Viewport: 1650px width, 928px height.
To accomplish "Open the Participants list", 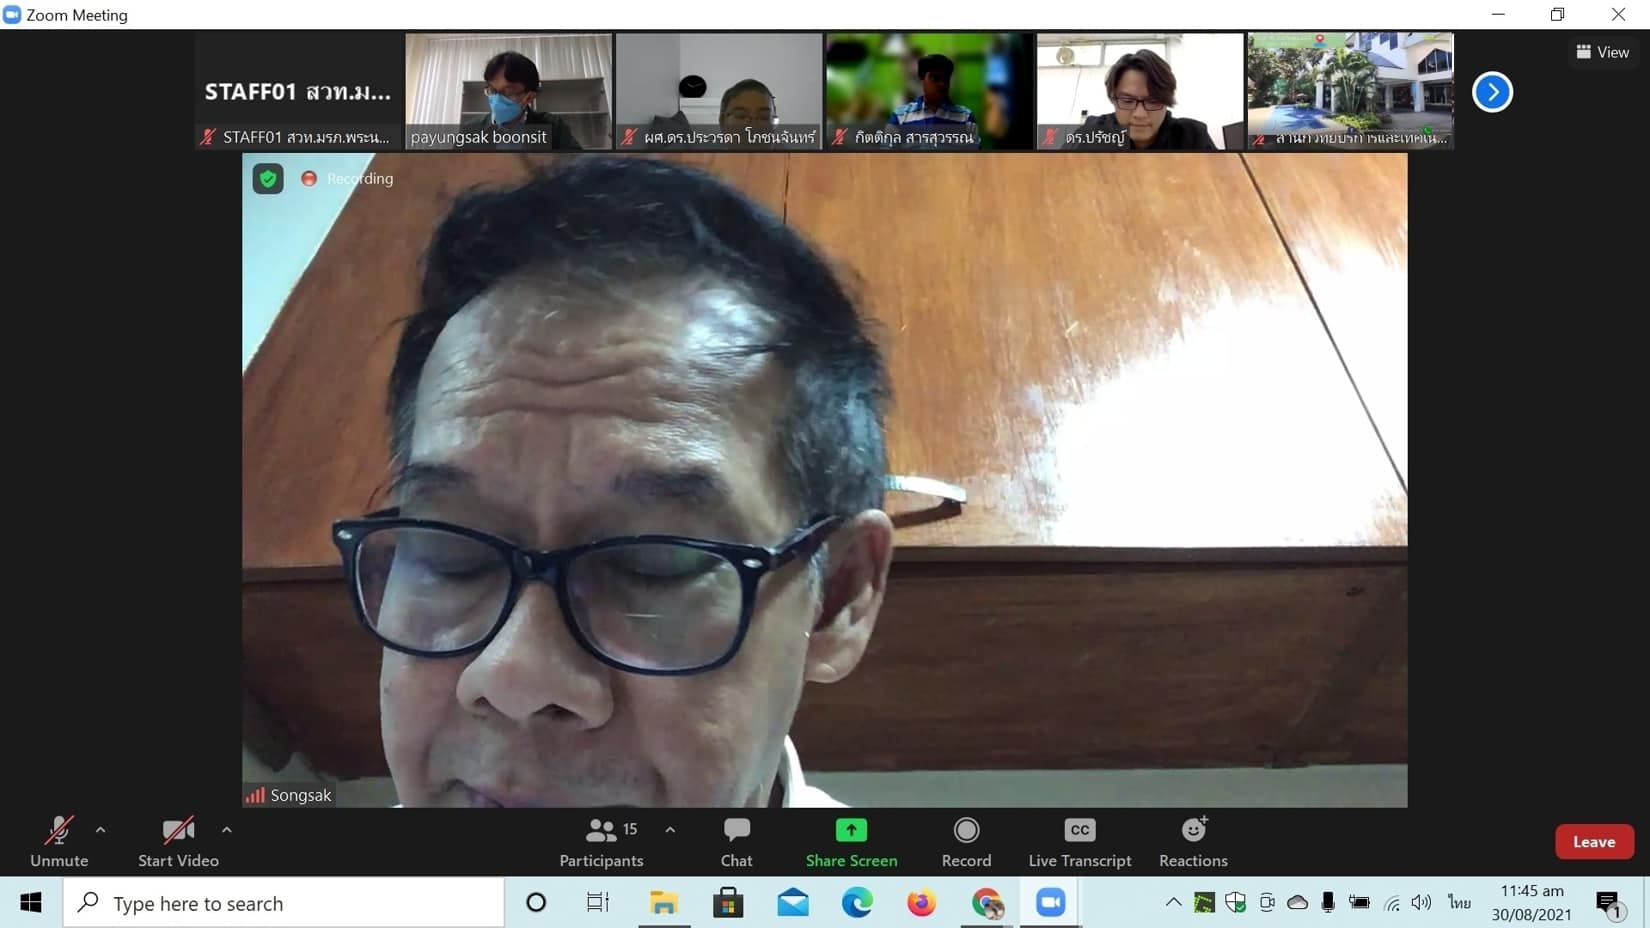I will click(x=601, y=841).
